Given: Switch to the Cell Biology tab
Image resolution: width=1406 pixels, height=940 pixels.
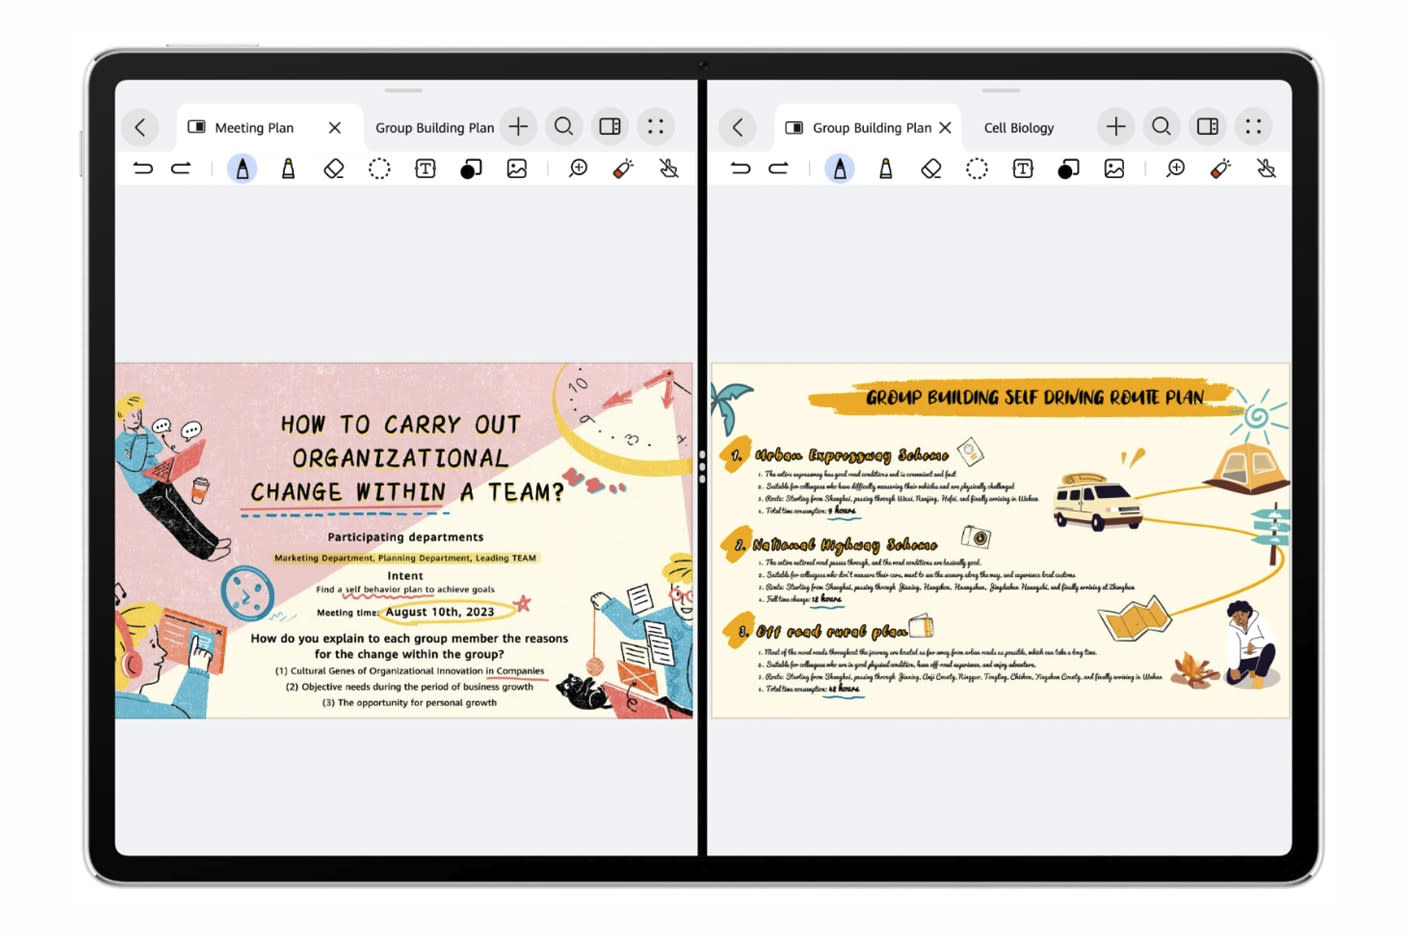Looking at the screenshot, I should coord(1018,128).
